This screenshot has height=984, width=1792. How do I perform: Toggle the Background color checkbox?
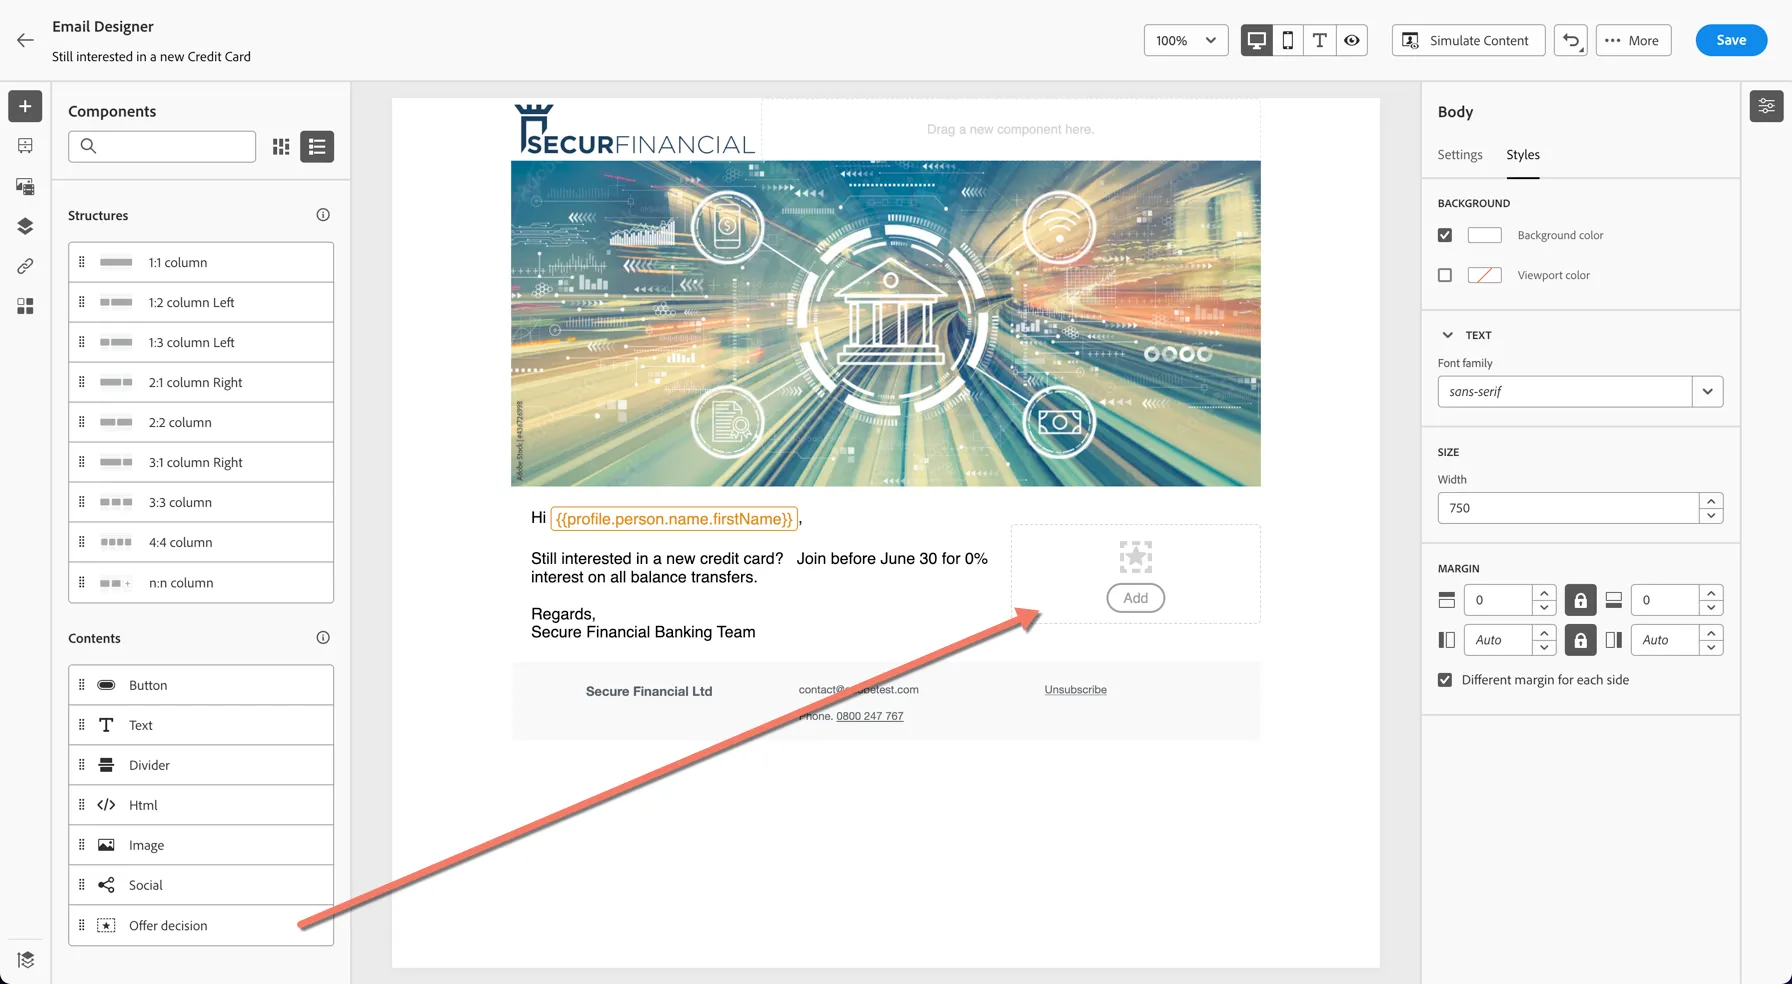1445,235
